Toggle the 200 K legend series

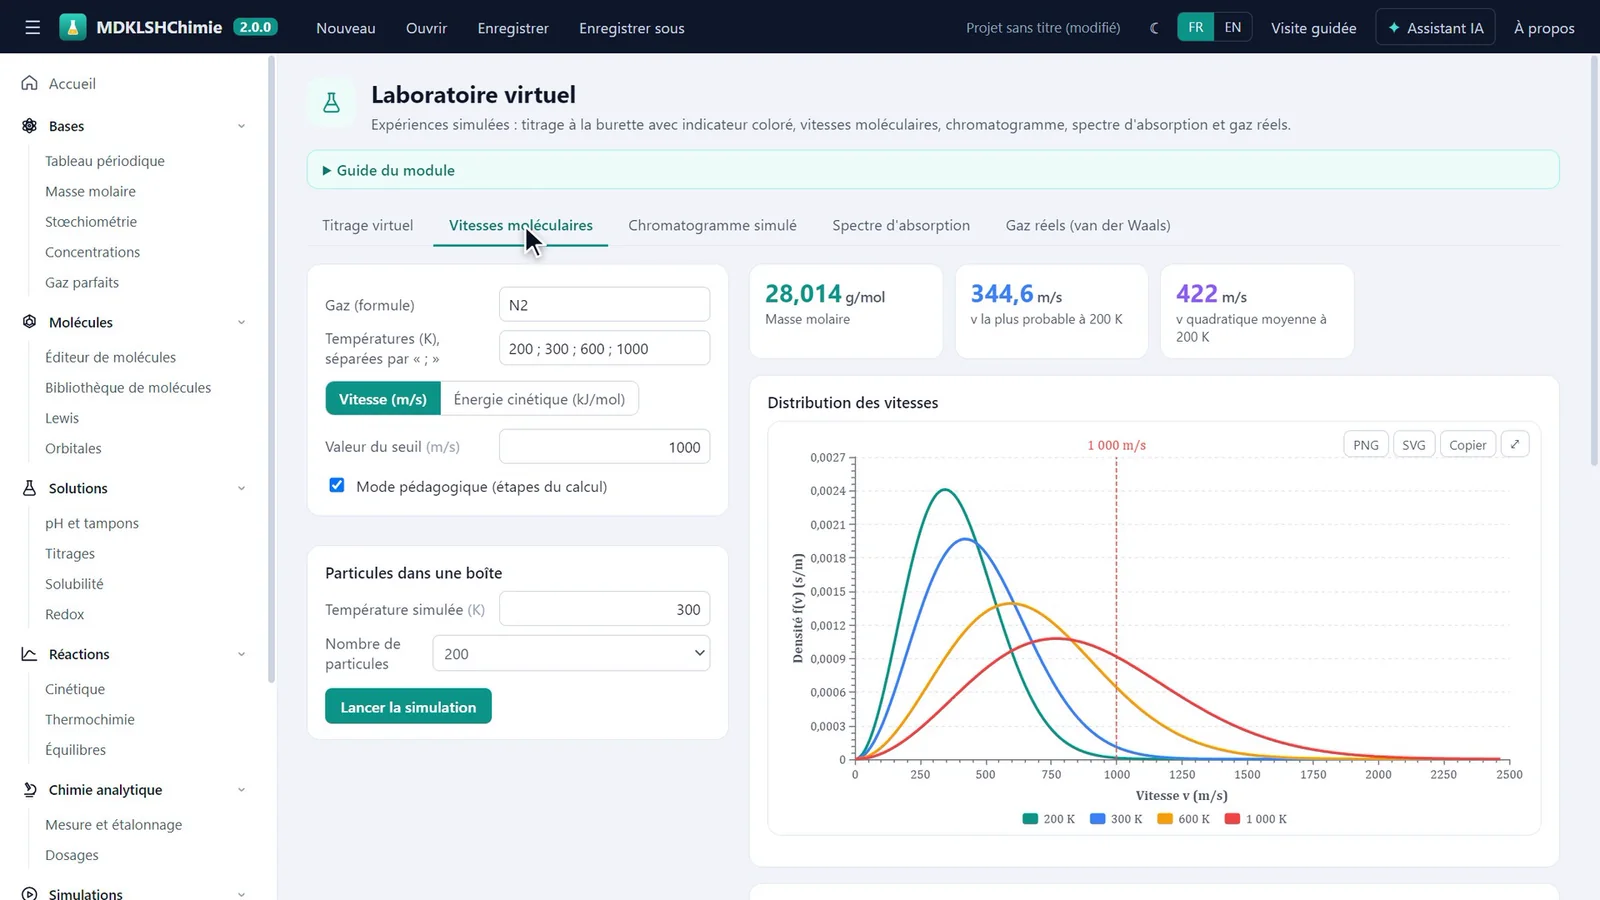pyautogui.click(x=1049, y=819)
